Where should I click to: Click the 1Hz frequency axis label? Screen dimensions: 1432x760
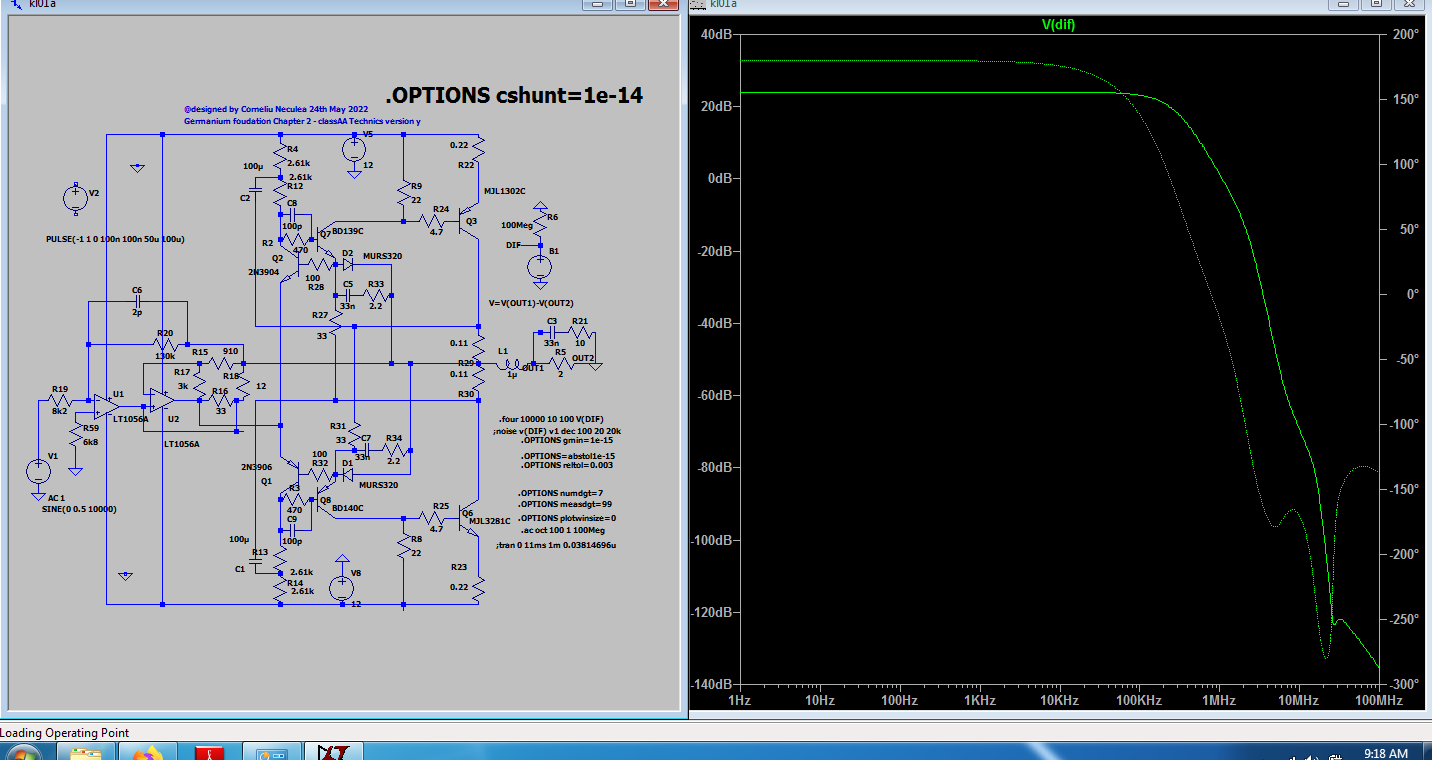(x=740, y=701)
